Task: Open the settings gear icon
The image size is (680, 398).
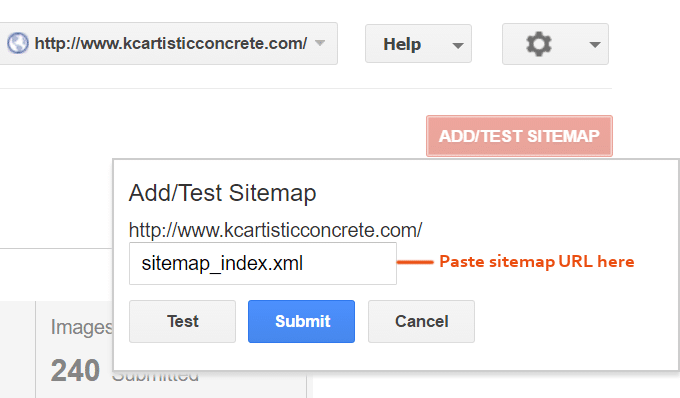Action: point(539,44)
